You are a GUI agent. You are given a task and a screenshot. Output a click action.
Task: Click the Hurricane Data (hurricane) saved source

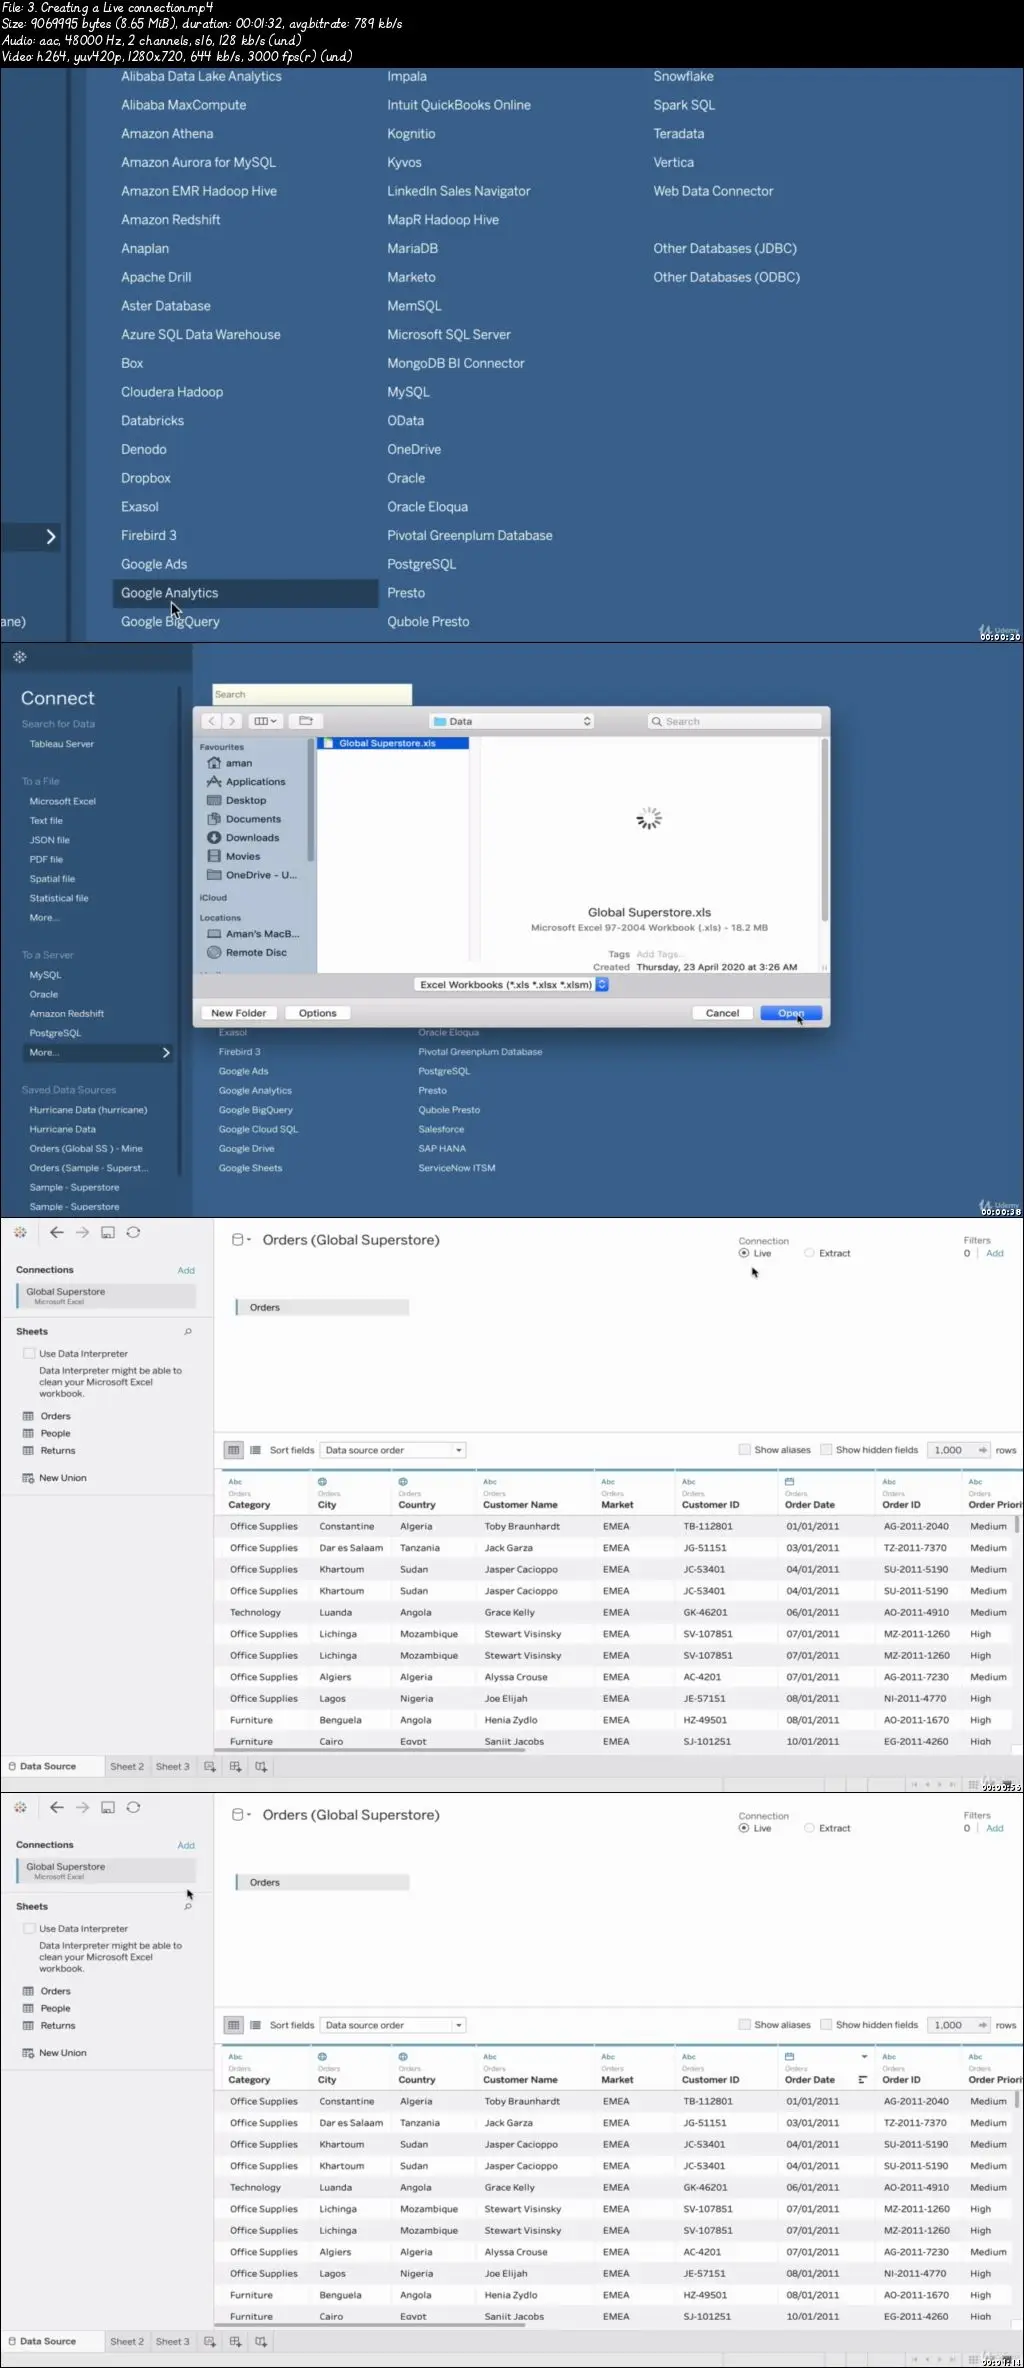88,1110
